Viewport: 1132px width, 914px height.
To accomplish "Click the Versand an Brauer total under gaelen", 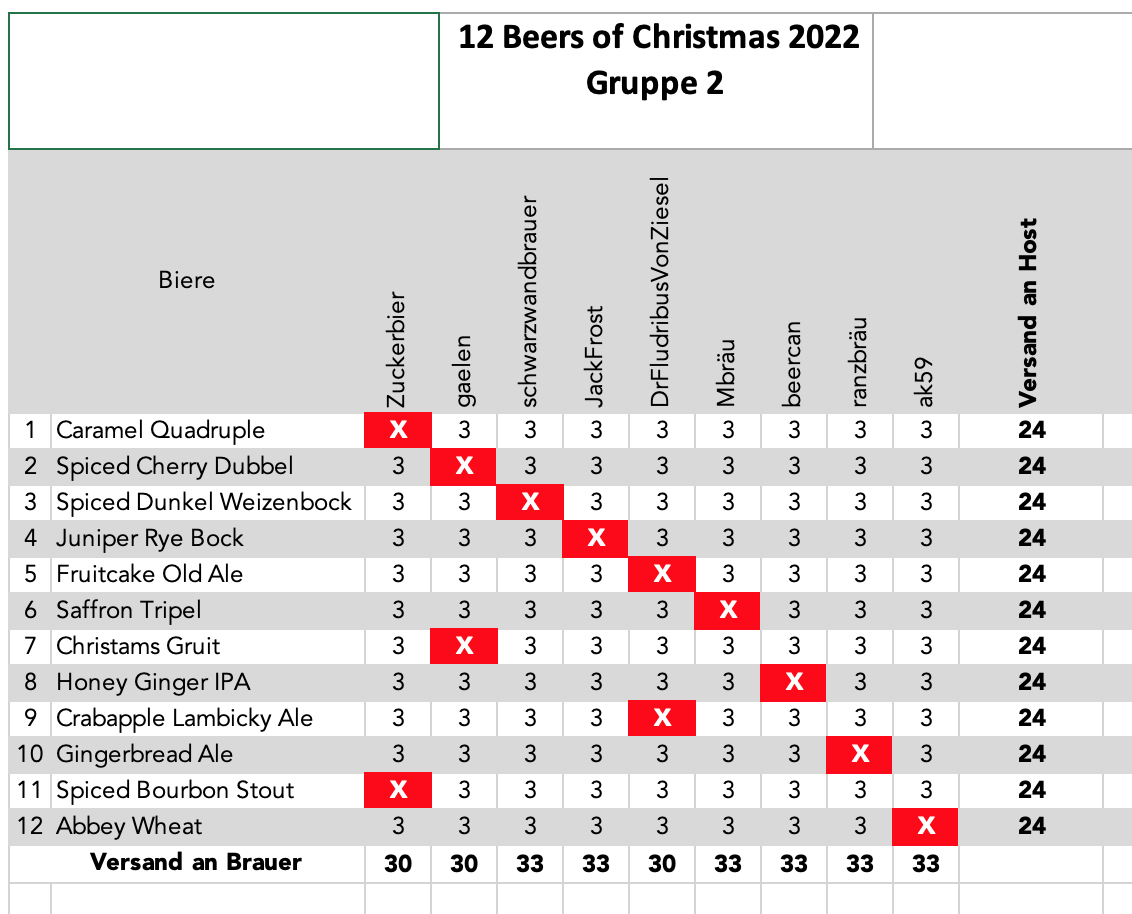I will click(464, 863).
